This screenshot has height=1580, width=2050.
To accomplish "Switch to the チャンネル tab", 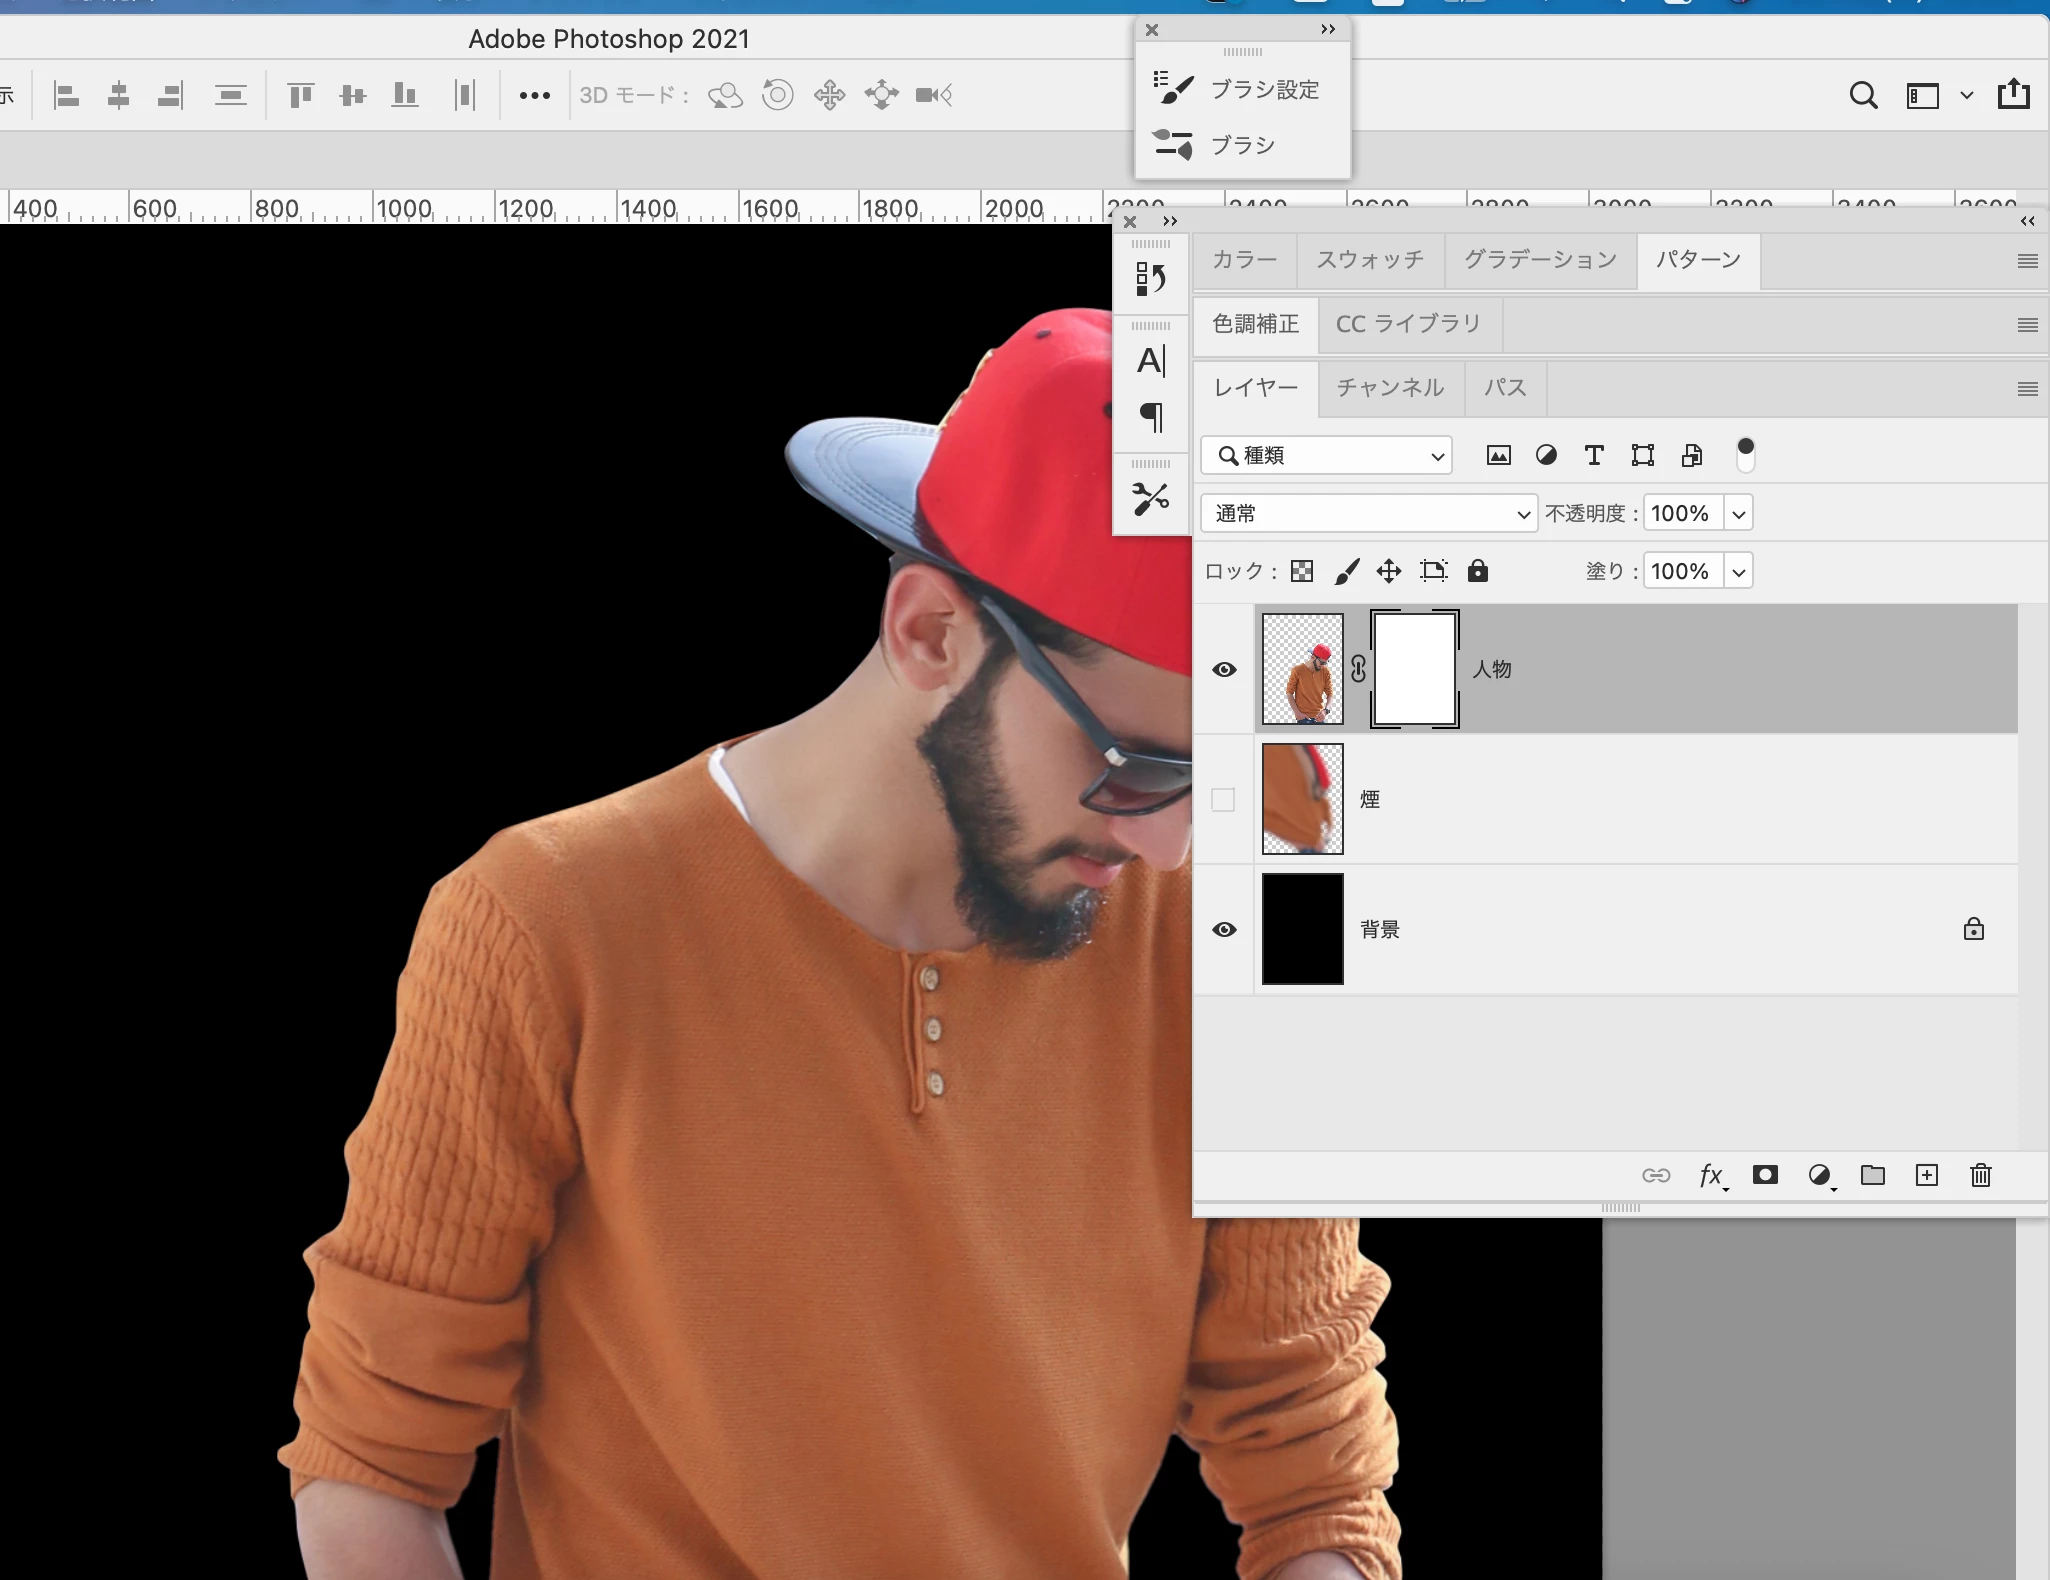I will click(1390, 388).
